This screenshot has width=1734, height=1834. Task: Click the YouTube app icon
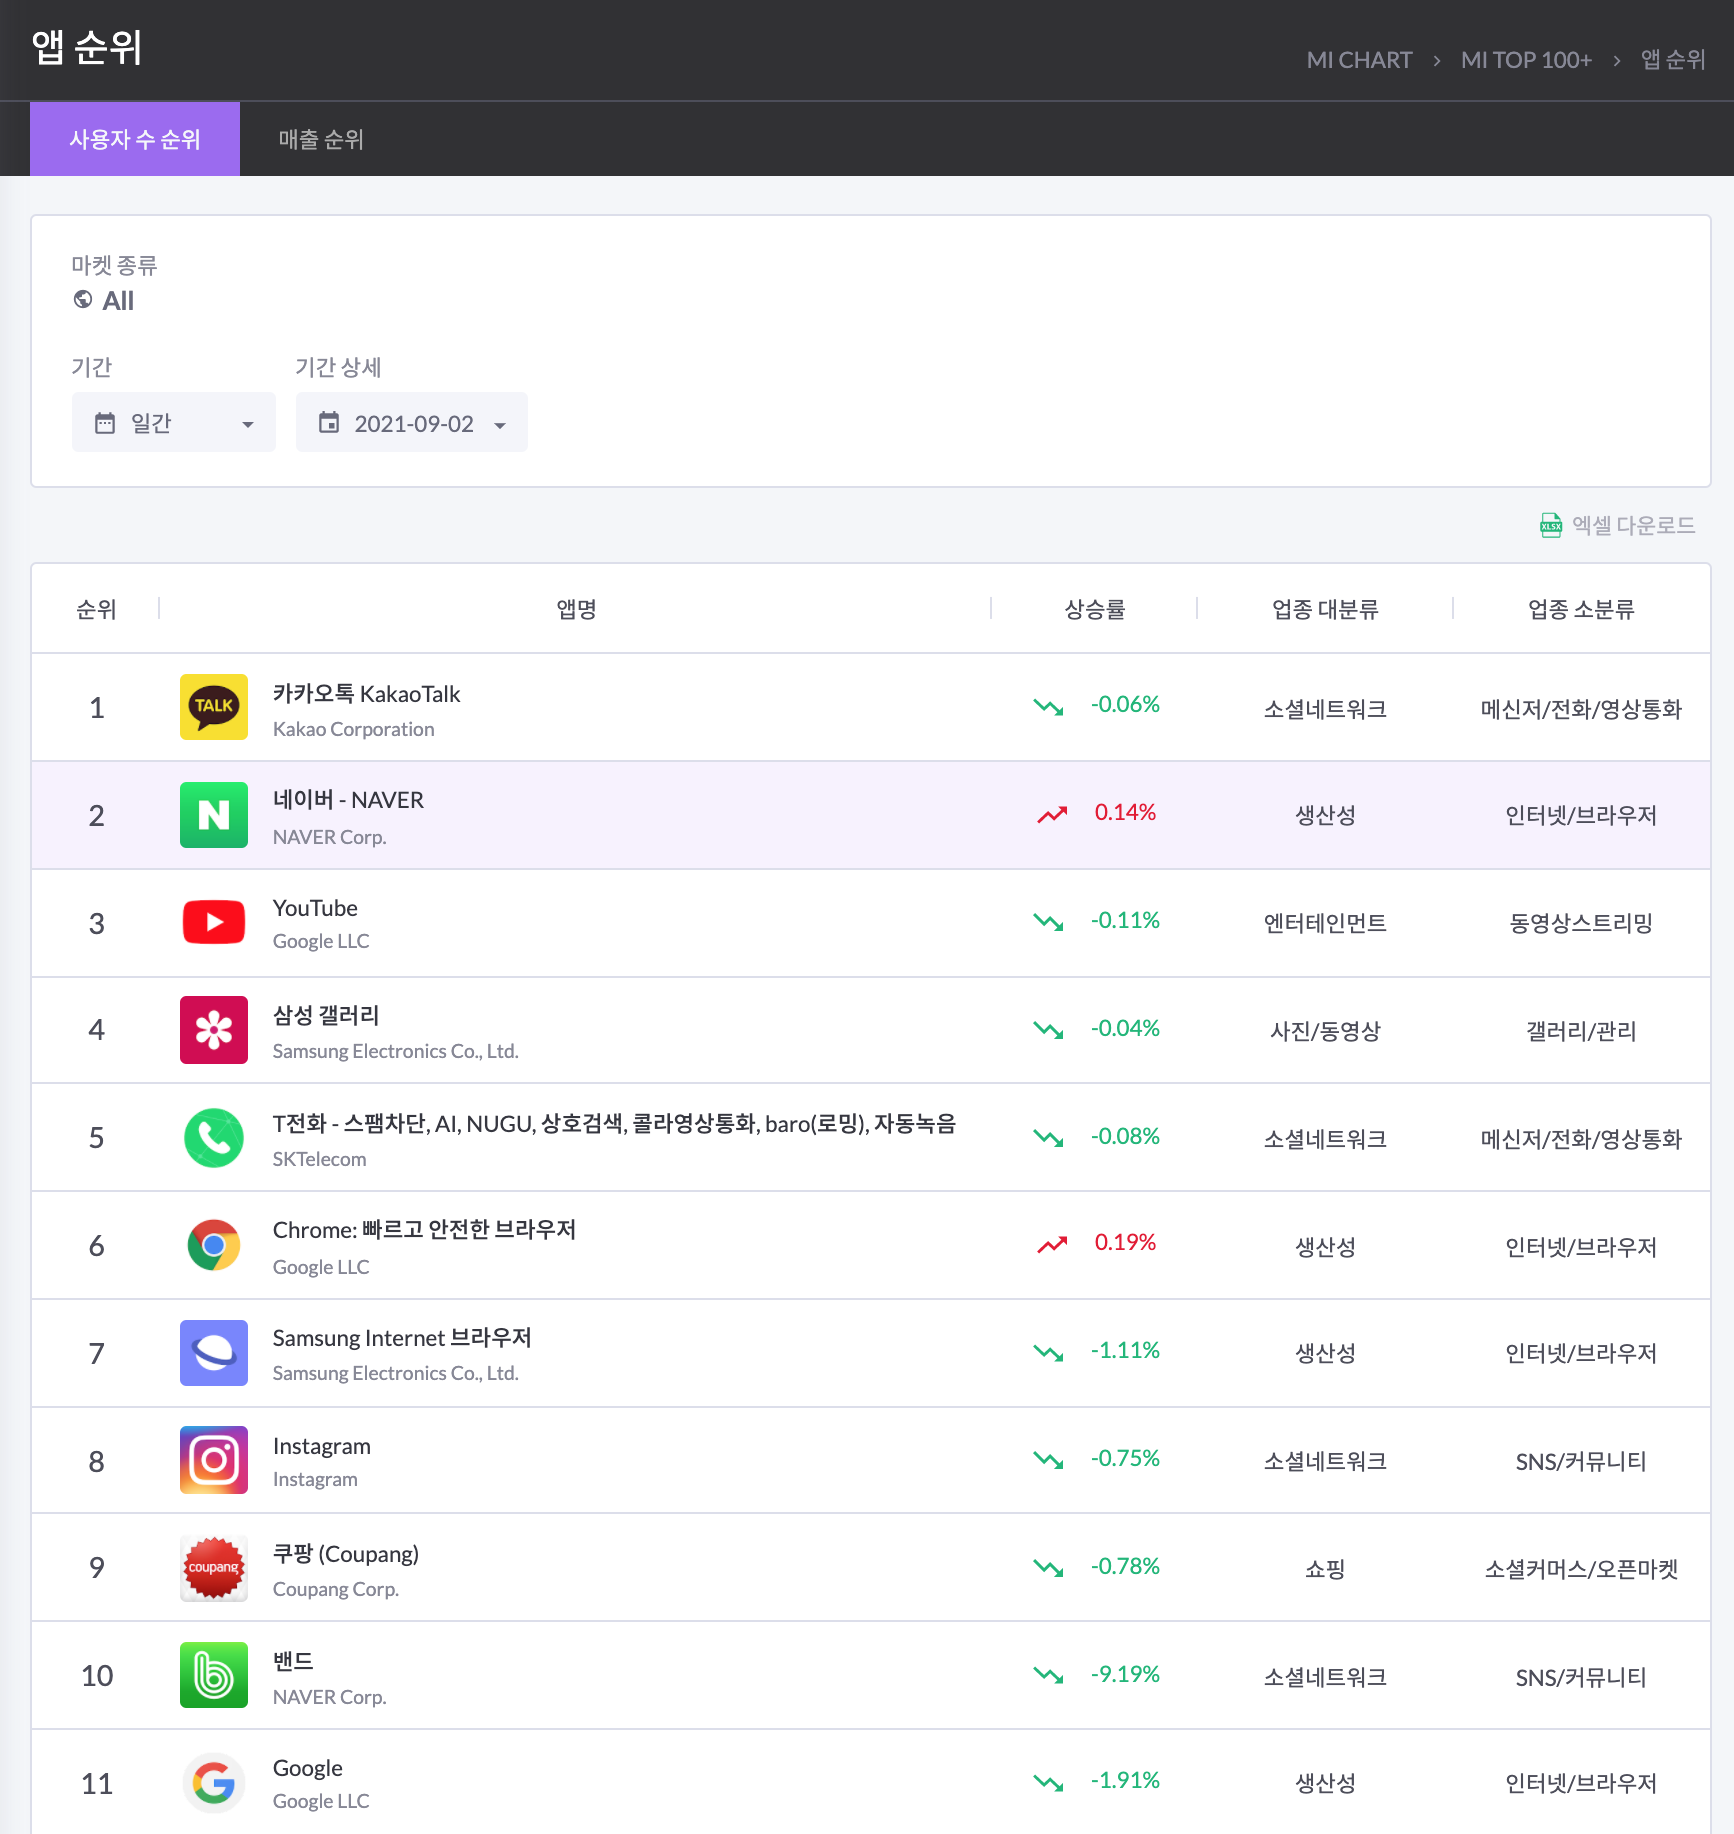tap(214, 923)
